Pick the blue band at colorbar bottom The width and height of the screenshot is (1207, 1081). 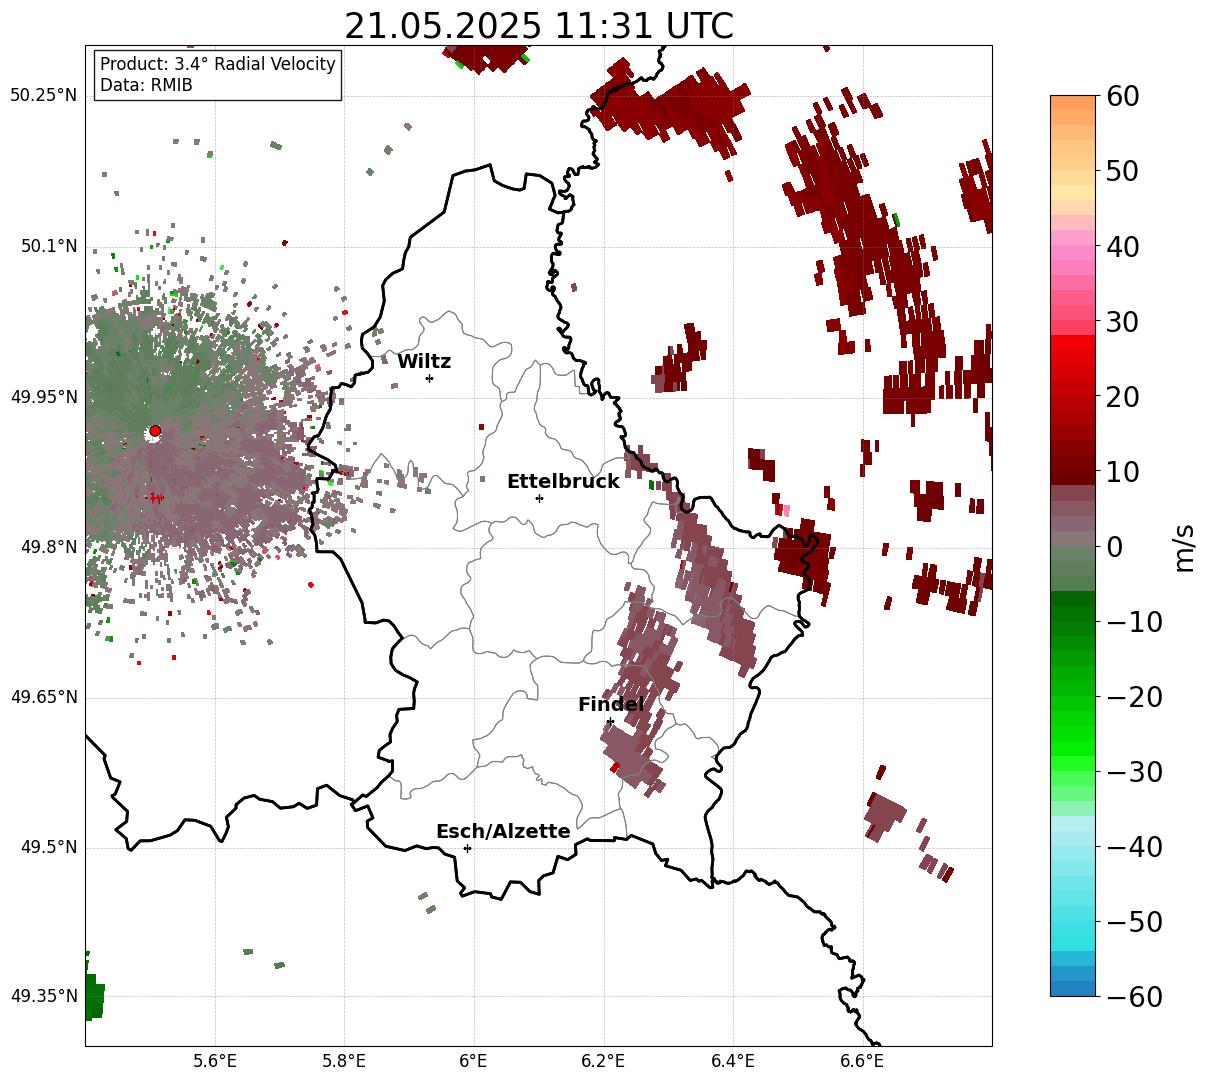[1073, 988]
